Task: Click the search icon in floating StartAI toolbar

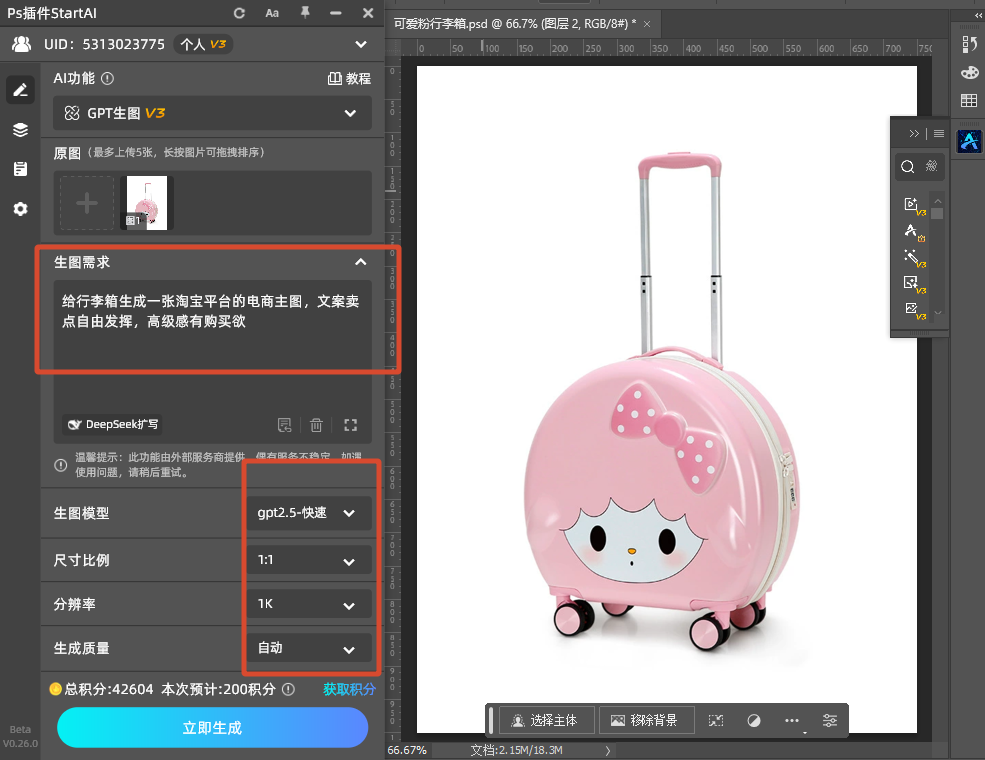Action: coord(908,166)
